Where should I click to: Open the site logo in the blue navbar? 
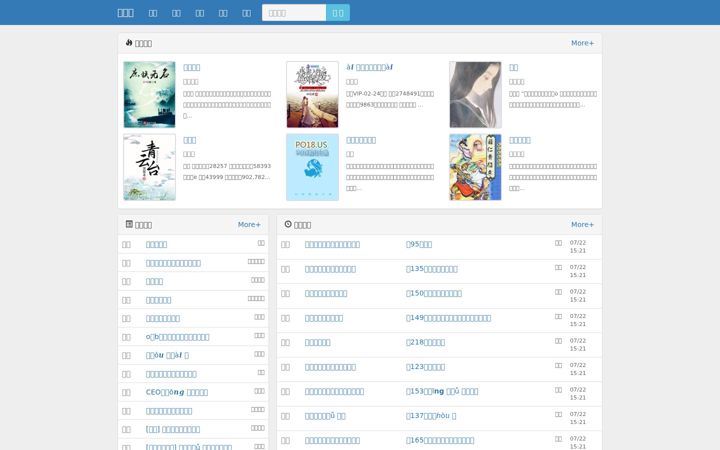point(125,13)
